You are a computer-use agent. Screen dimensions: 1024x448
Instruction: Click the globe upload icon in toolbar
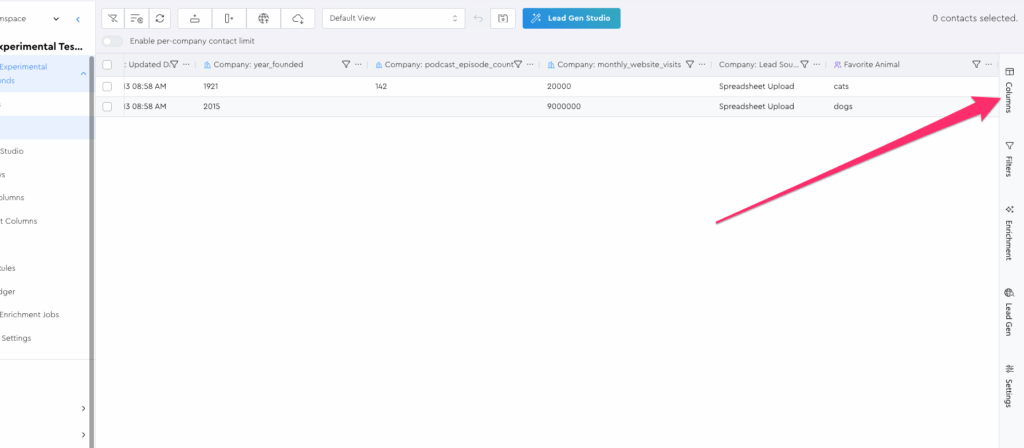pos(263,18)
